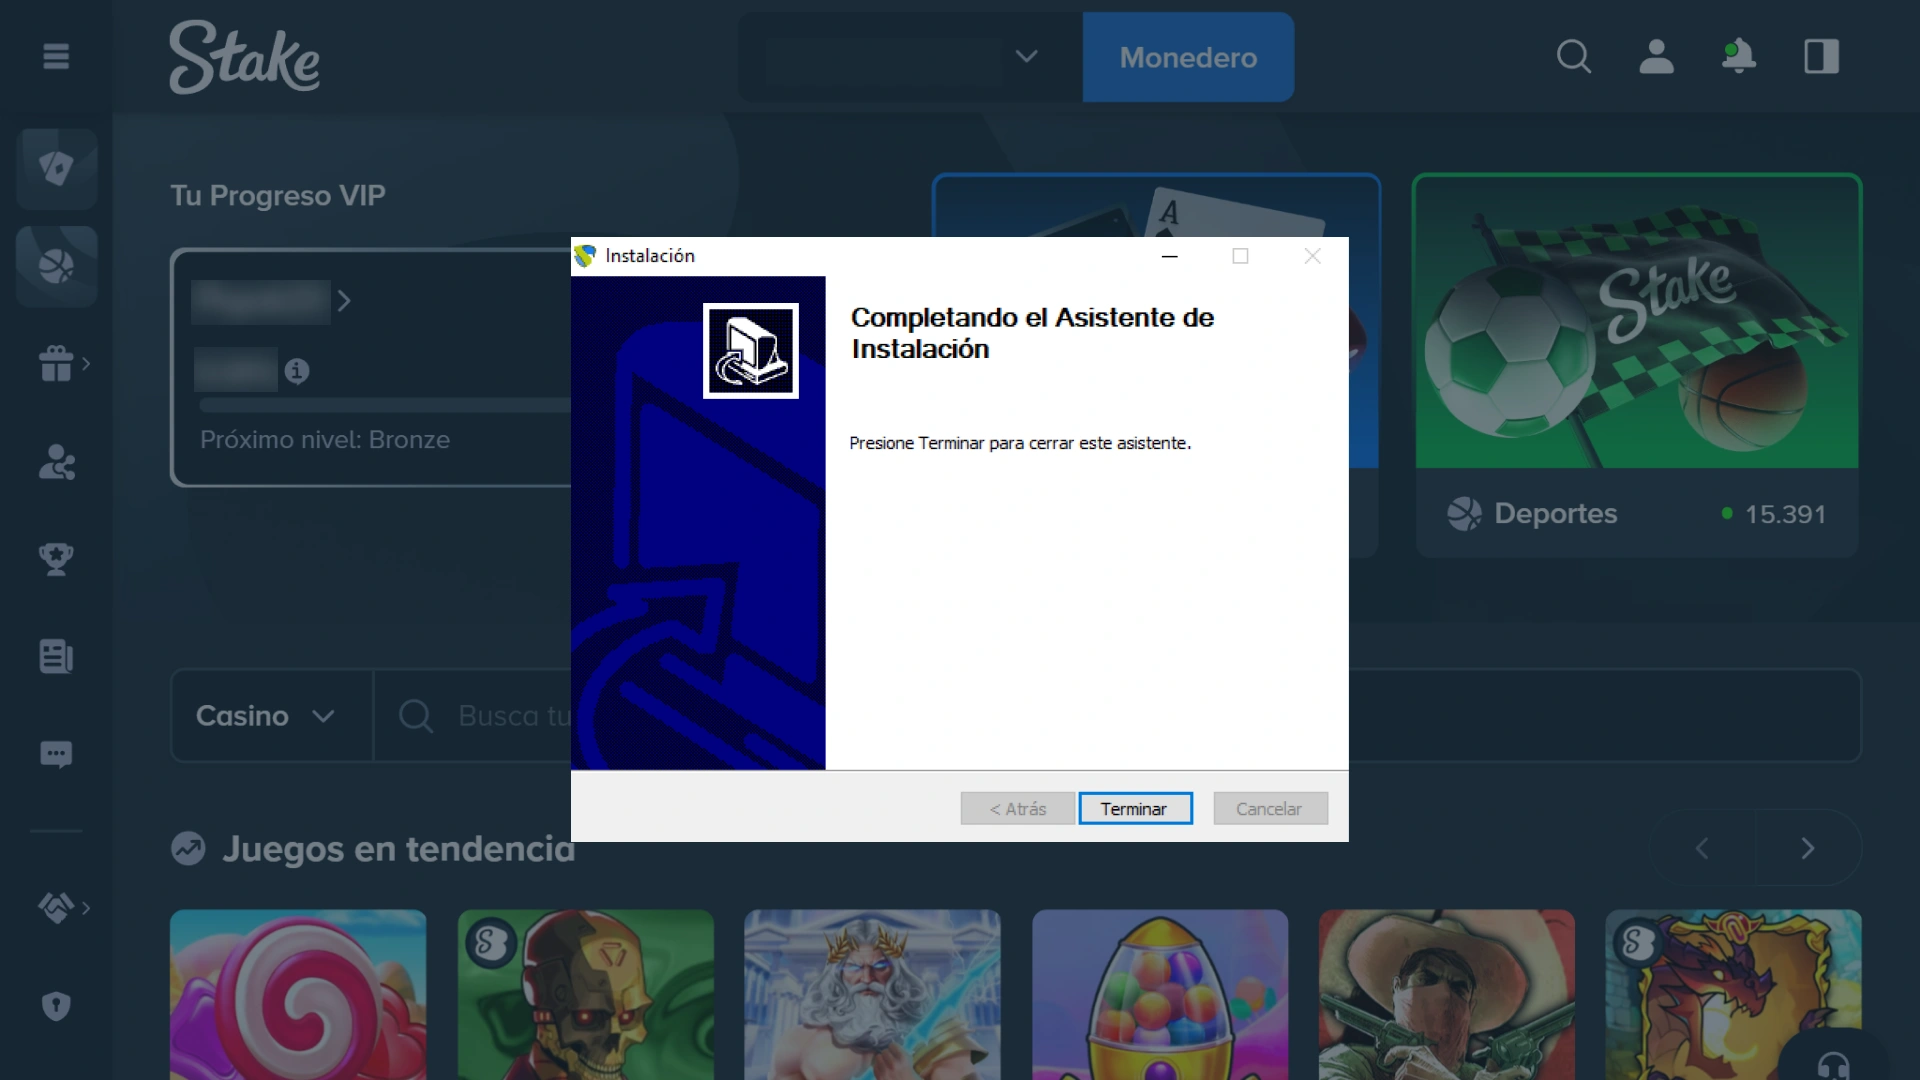This screenshot has height=1080, width=1920.
Task: Click the next arrow for Juegos en tendencia
Action: [x=1809, y=848]
